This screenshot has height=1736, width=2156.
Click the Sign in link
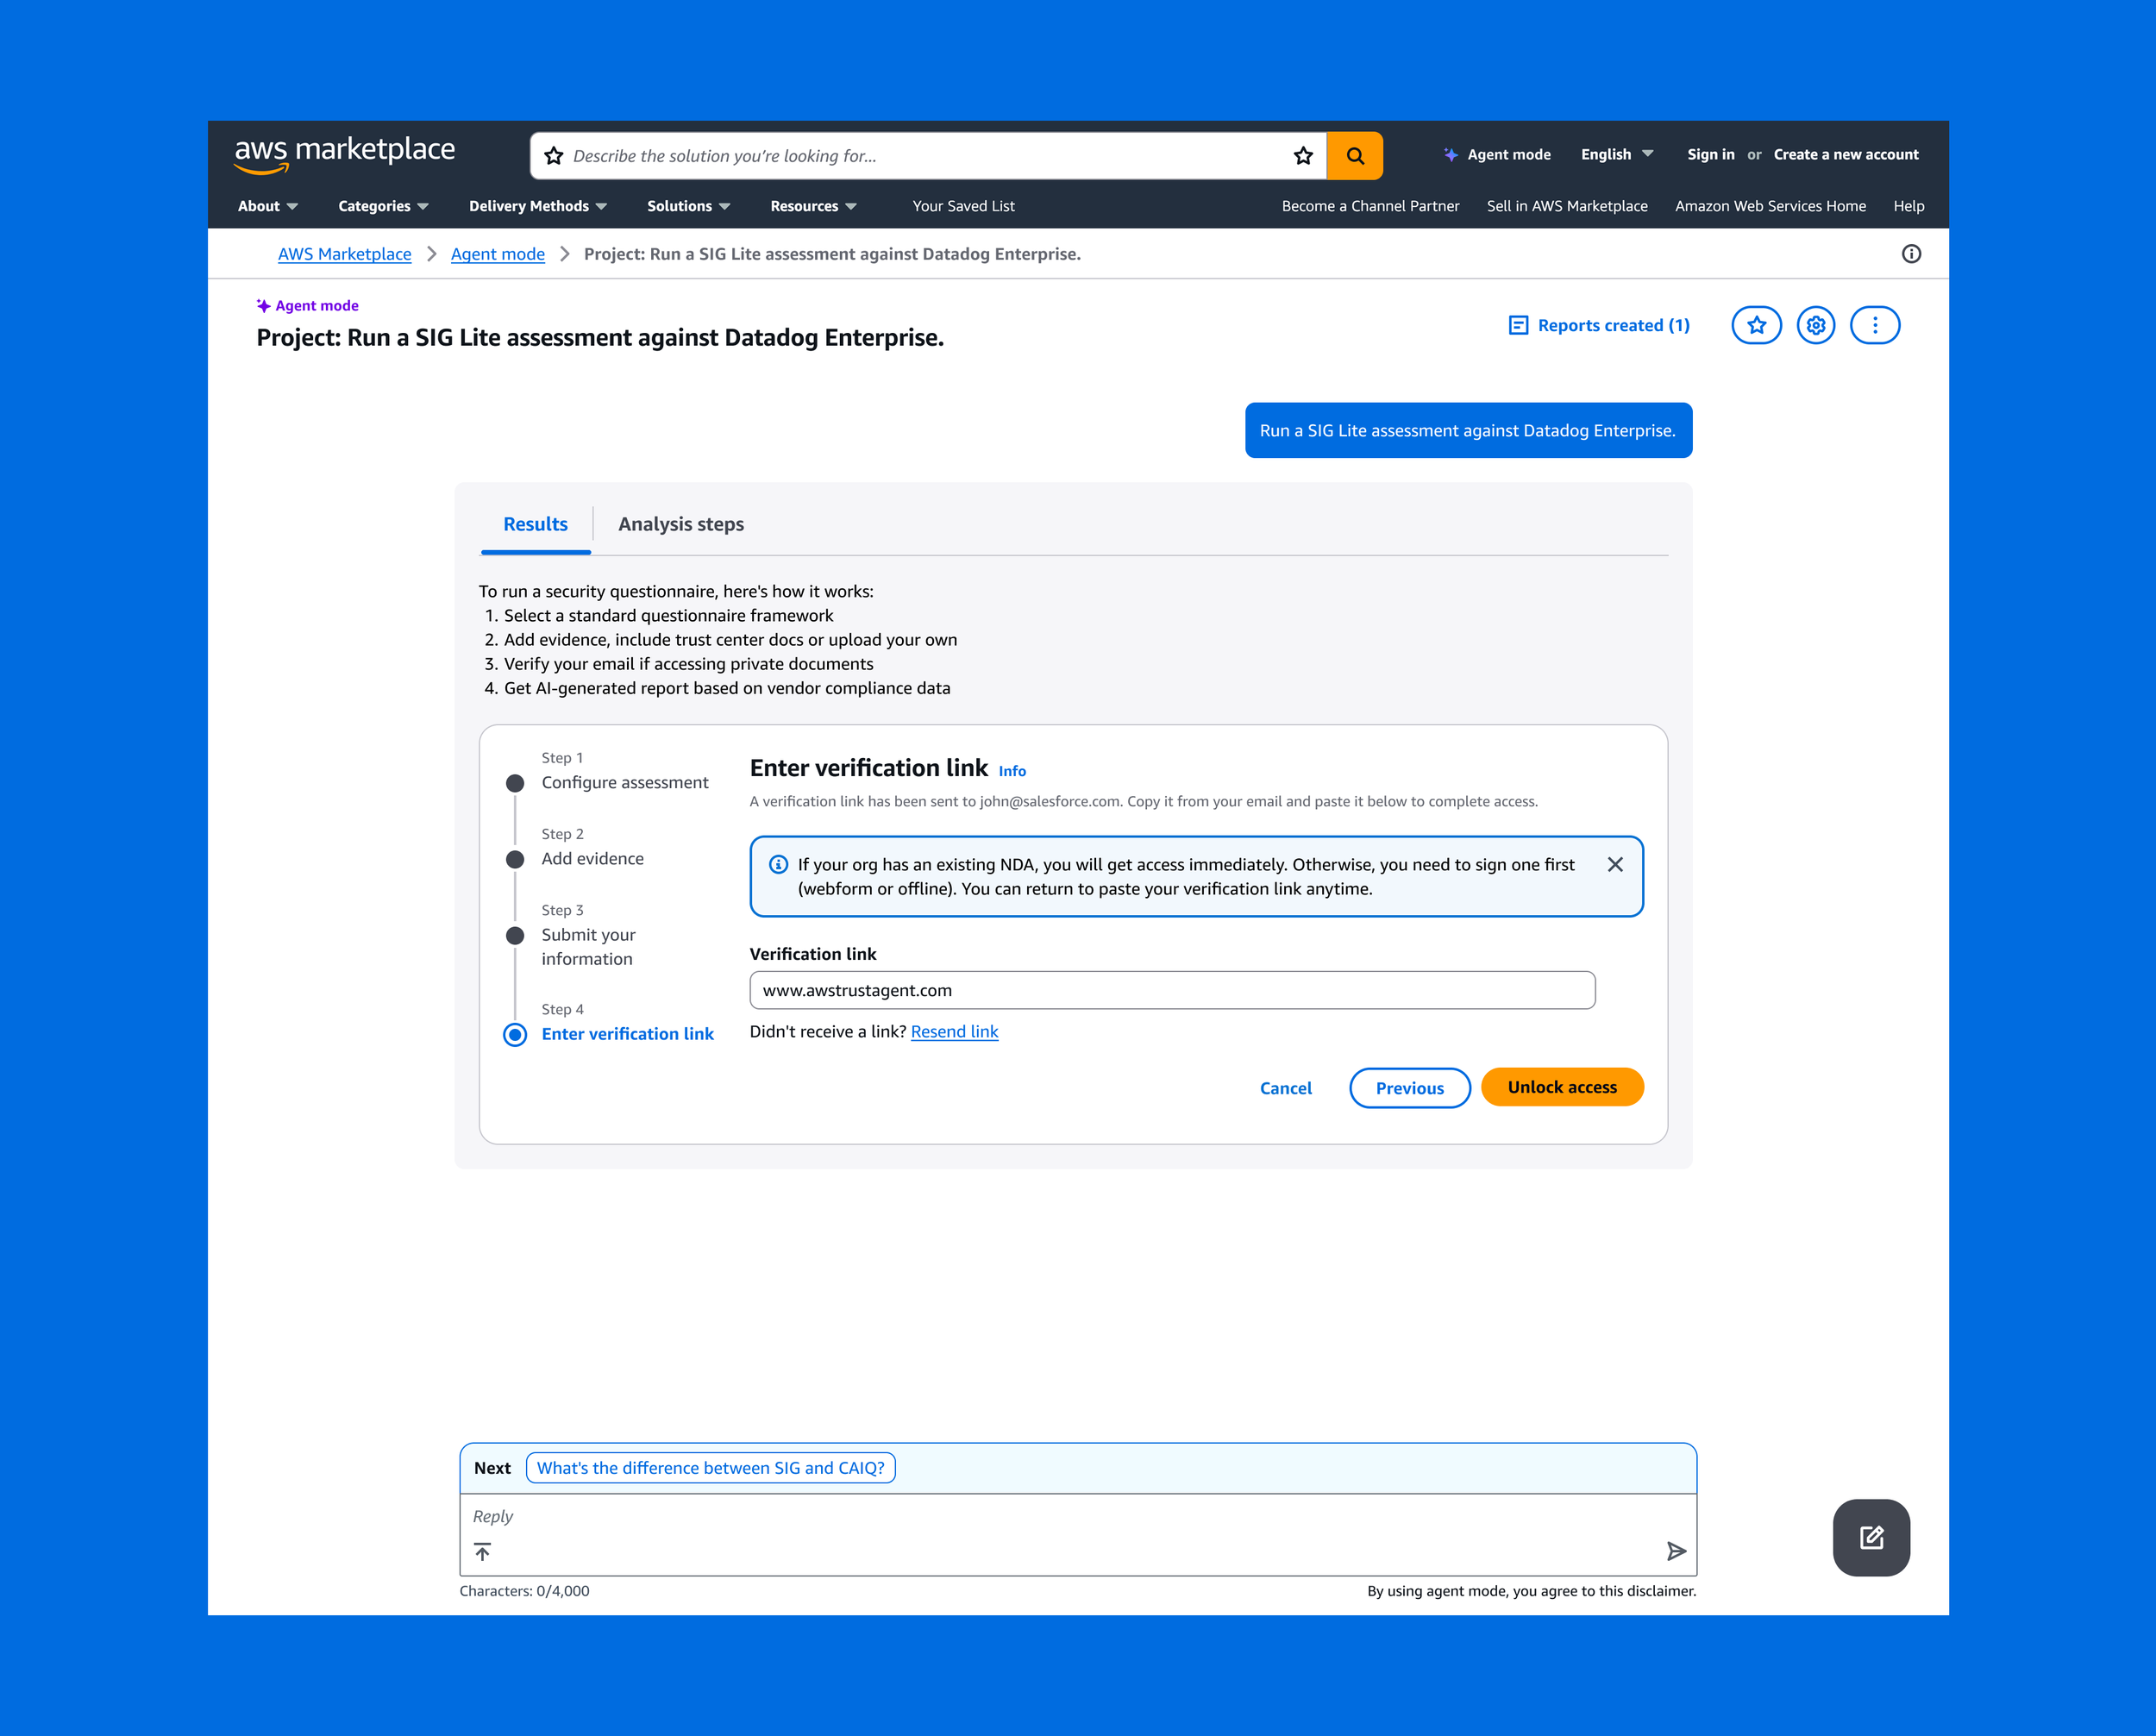click(1710, 154)
